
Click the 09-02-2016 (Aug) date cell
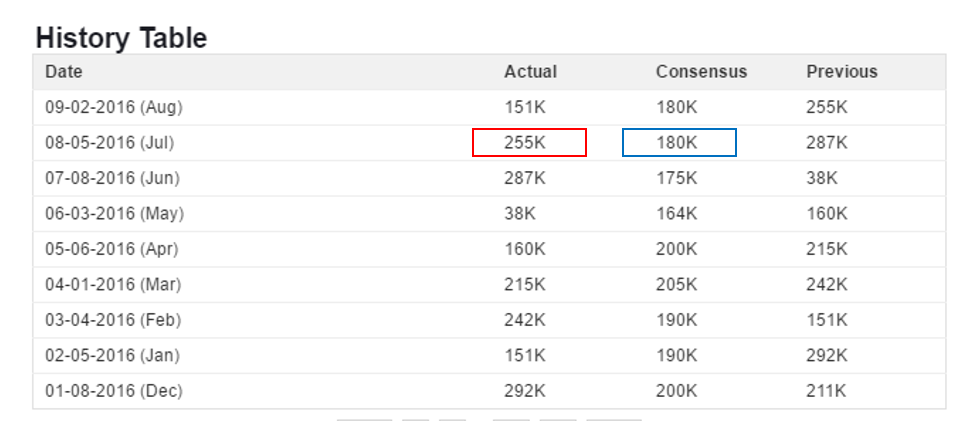click(114, 108)
